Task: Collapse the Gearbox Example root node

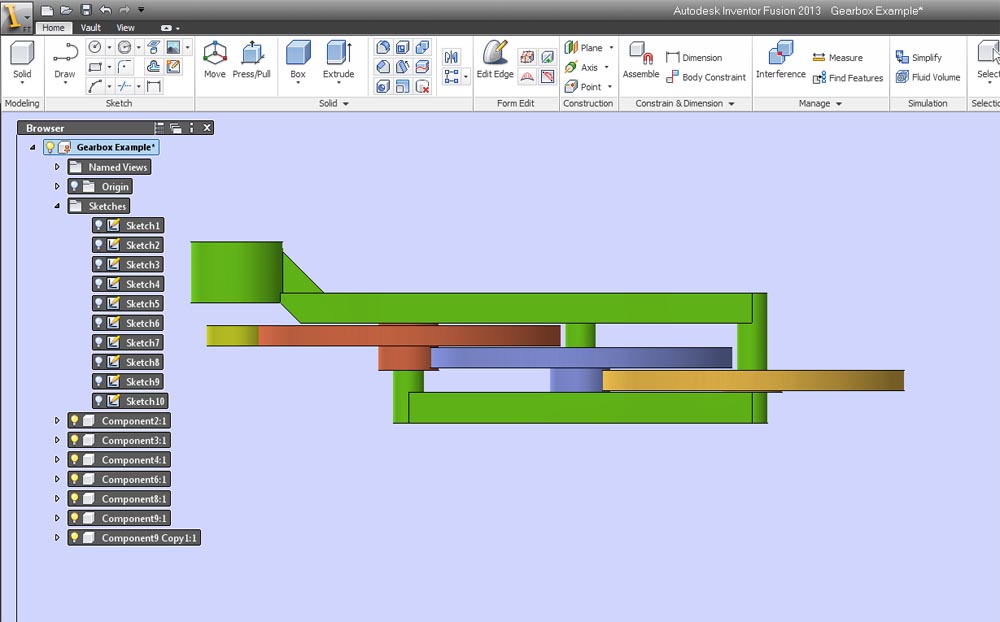Action: click(x=33, y=147)
